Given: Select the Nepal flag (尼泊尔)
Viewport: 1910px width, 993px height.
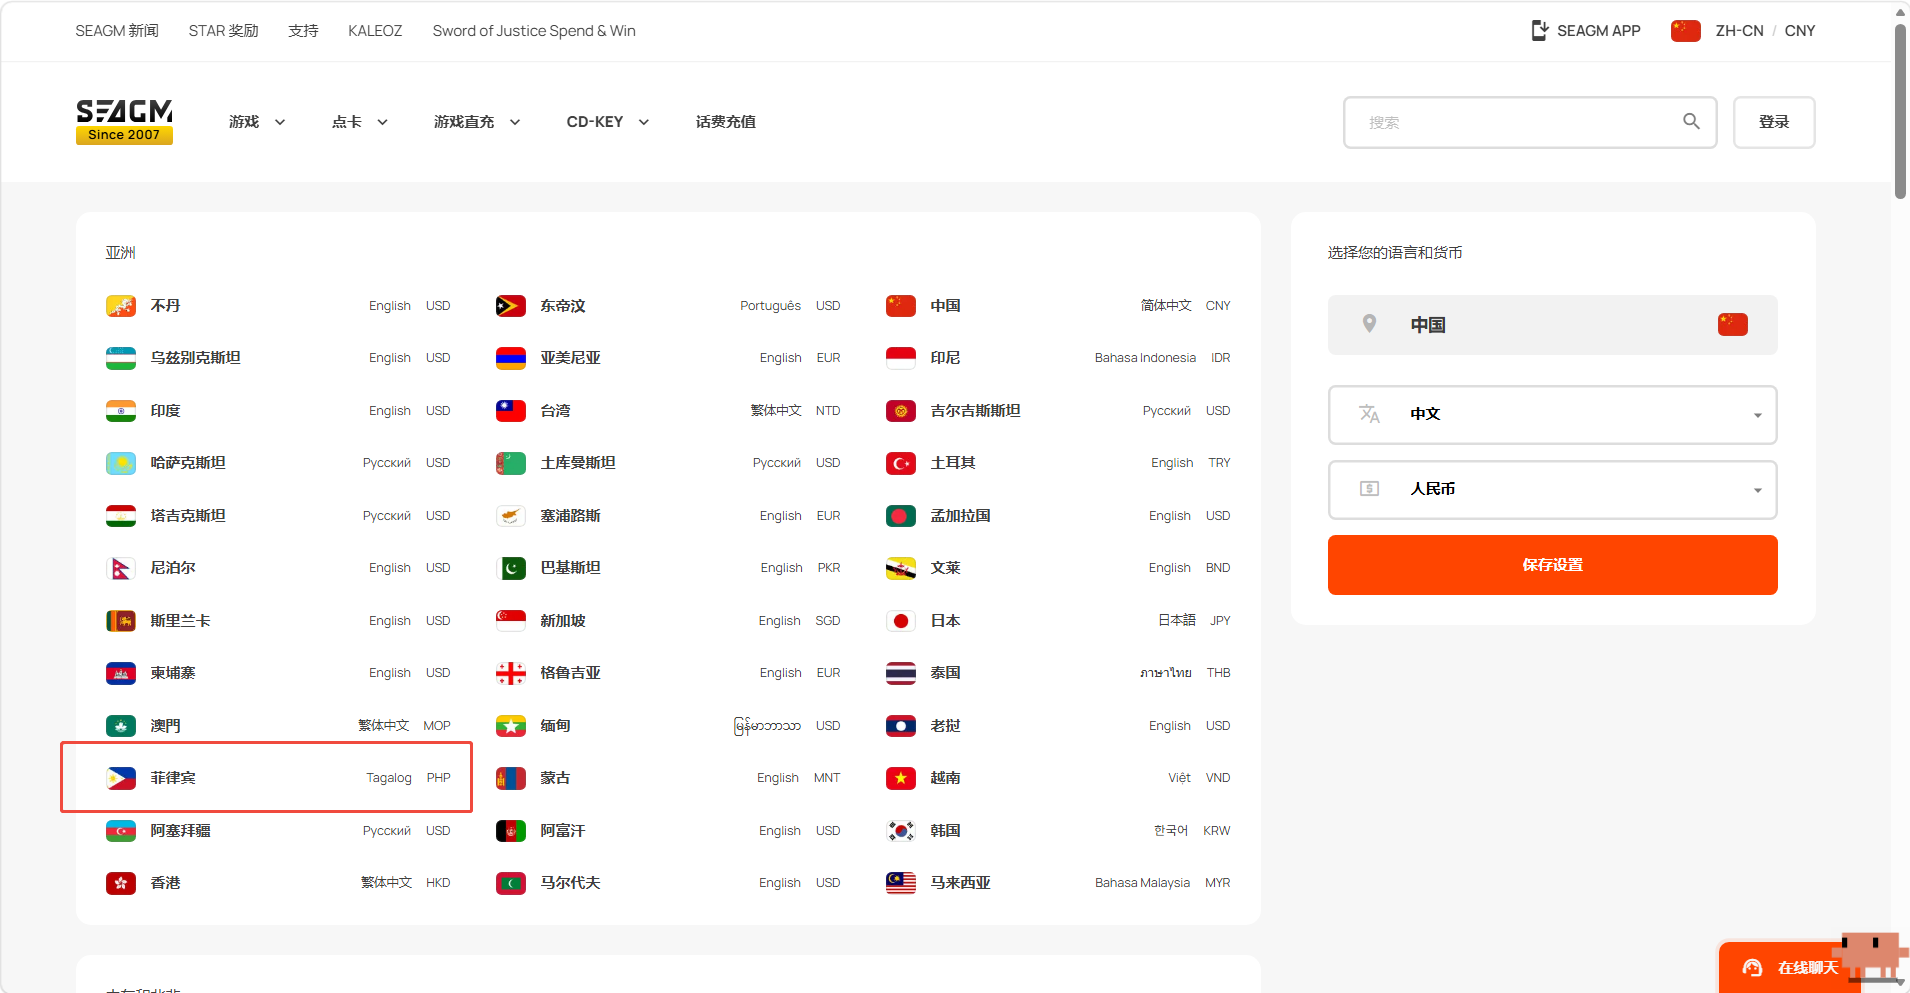Looking at the screenshot, I should coord(121,568).
